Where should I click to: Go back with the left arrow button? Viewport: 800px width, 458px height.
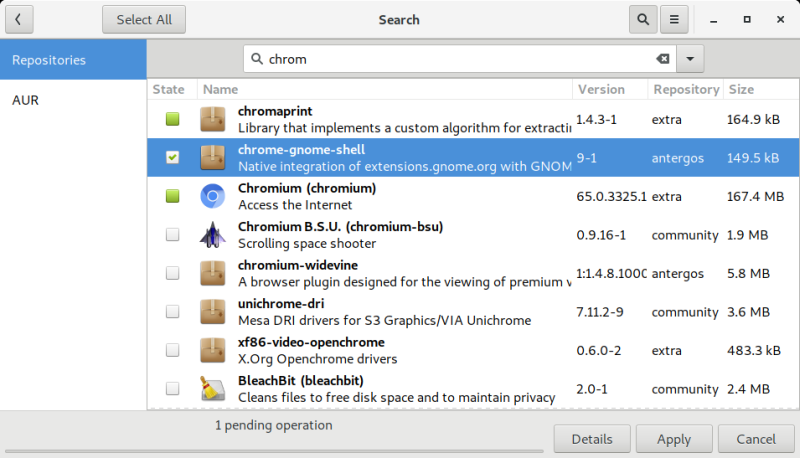coord(19,19)
